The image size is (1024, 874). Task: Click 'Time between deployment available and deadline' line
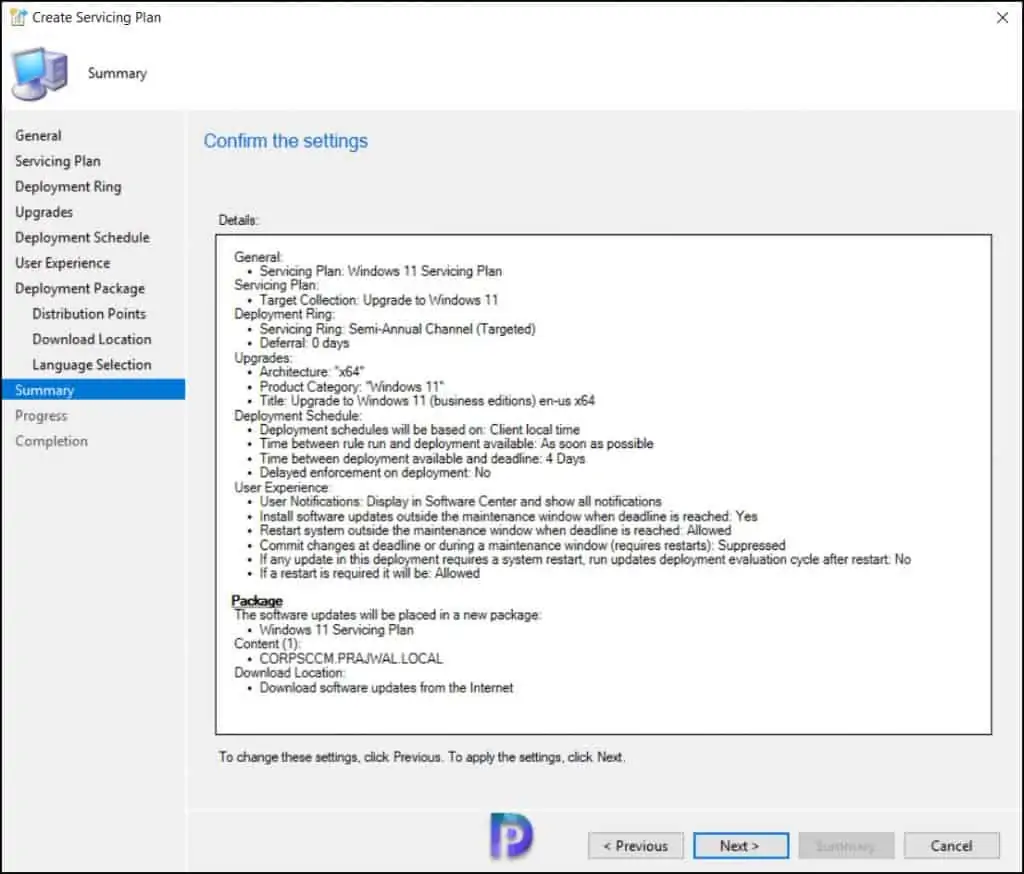[422, 458]
